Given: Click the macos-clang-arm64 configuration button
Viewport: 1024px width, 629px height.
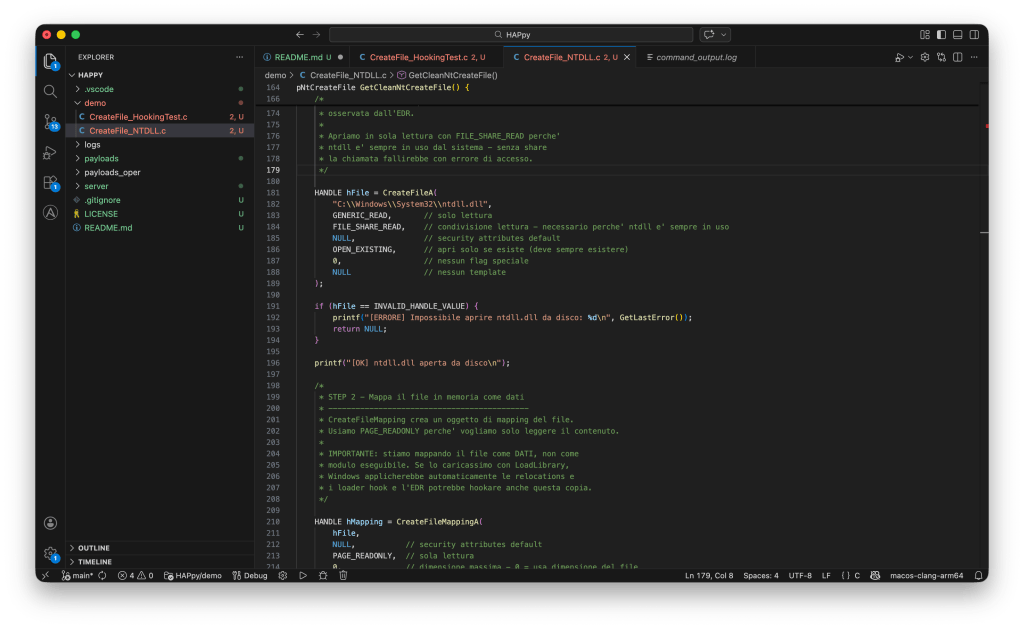Looking at the screenshot, I should tap(929, 576).
